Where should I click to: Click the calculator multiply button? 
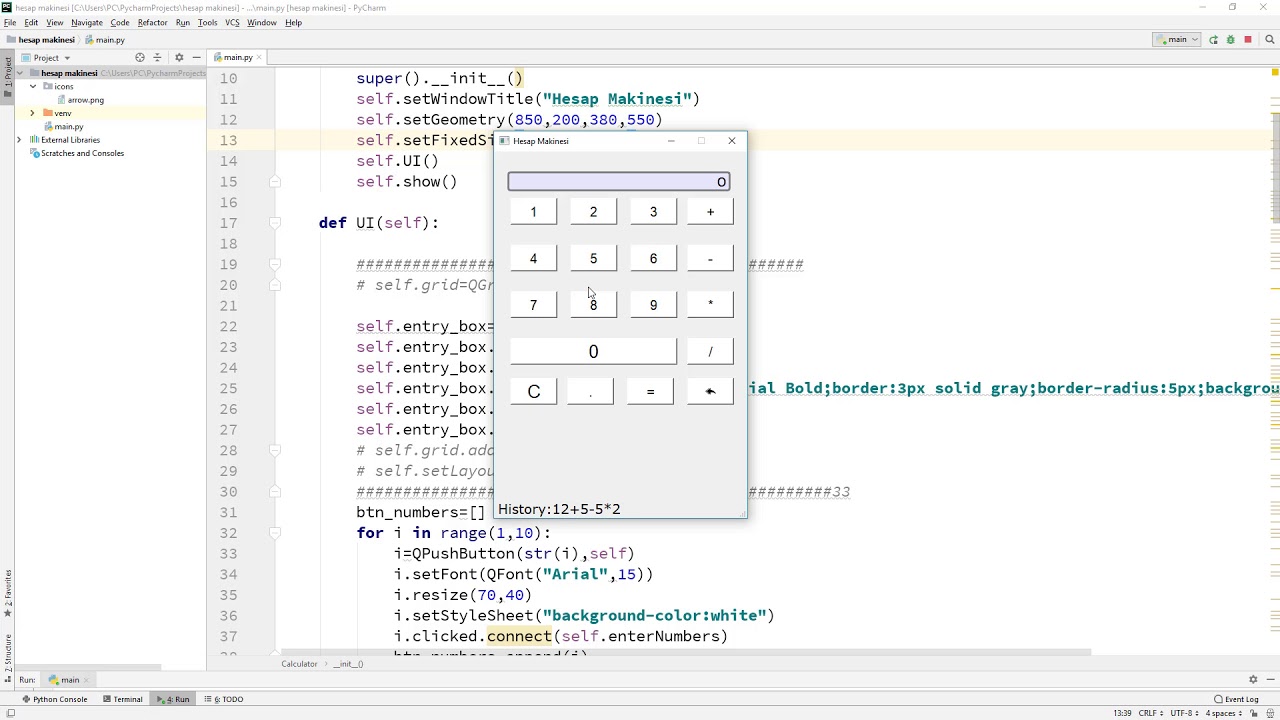pyautogui.click(x=710, y=305)
